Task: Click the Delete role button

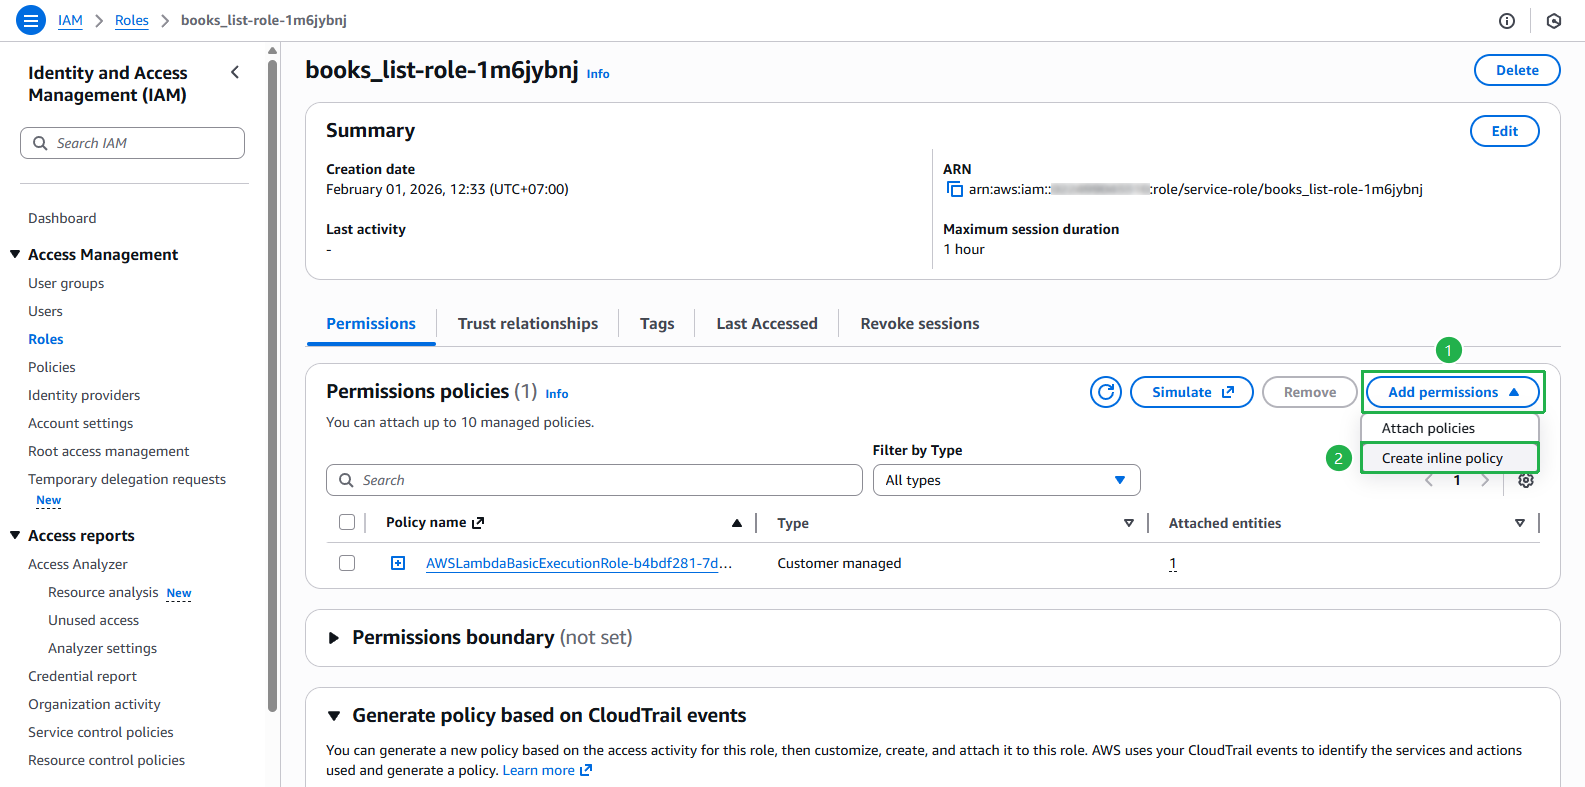Action: click(x=1517, y=70)
